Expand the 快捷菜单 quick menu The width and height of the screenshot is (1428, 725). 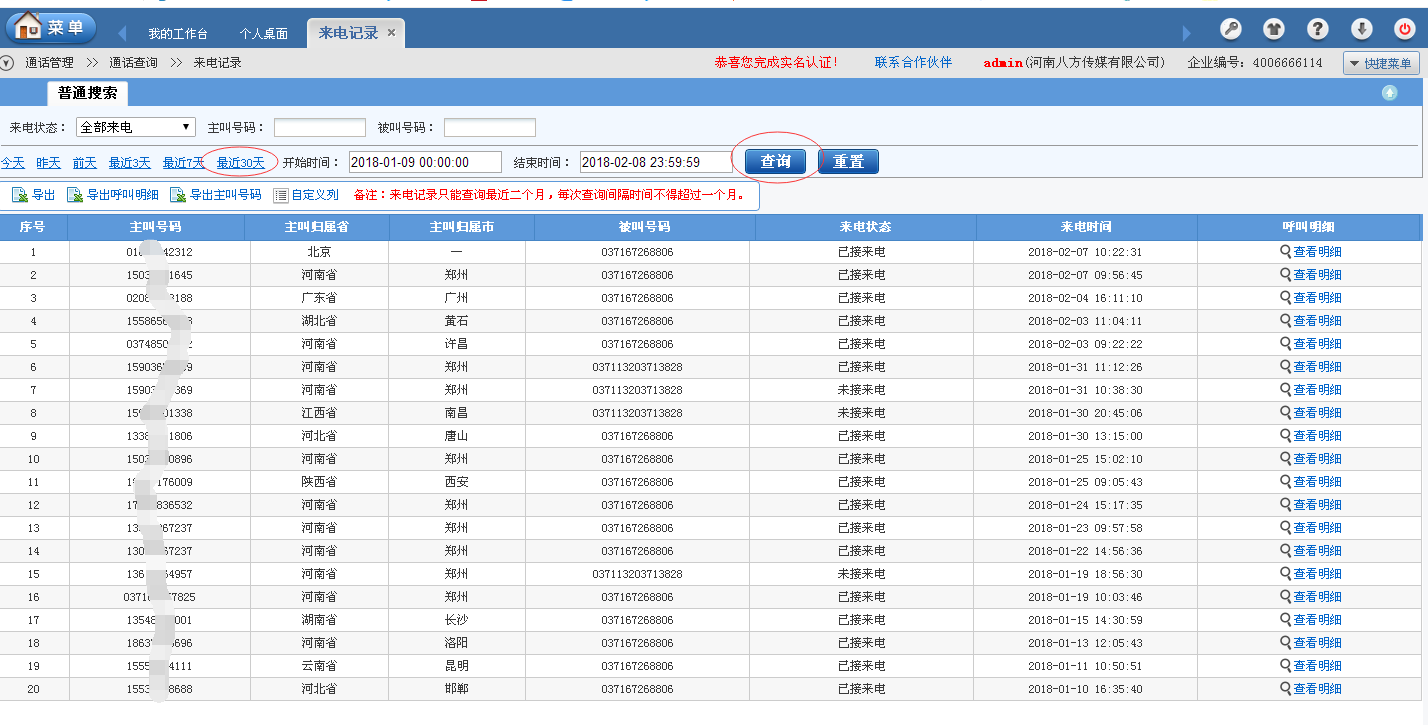(1381, 63)
